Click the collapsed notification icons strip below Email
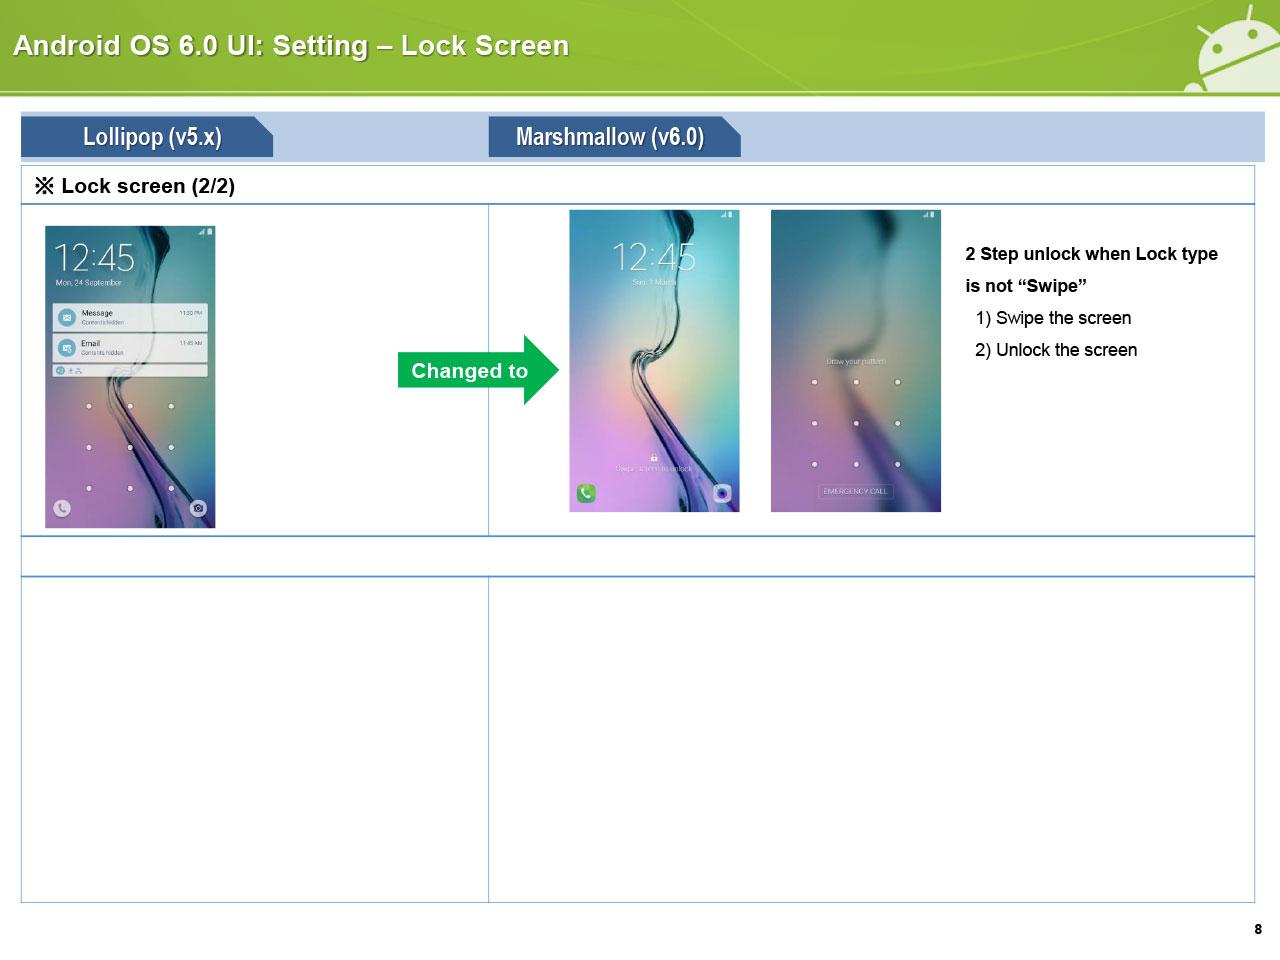 pyautogui.click(x=130, y=371)
